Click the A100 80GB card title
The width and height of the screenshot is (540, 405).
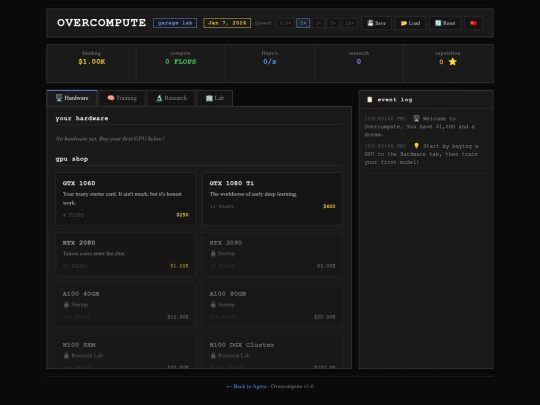tap(228, 294)
